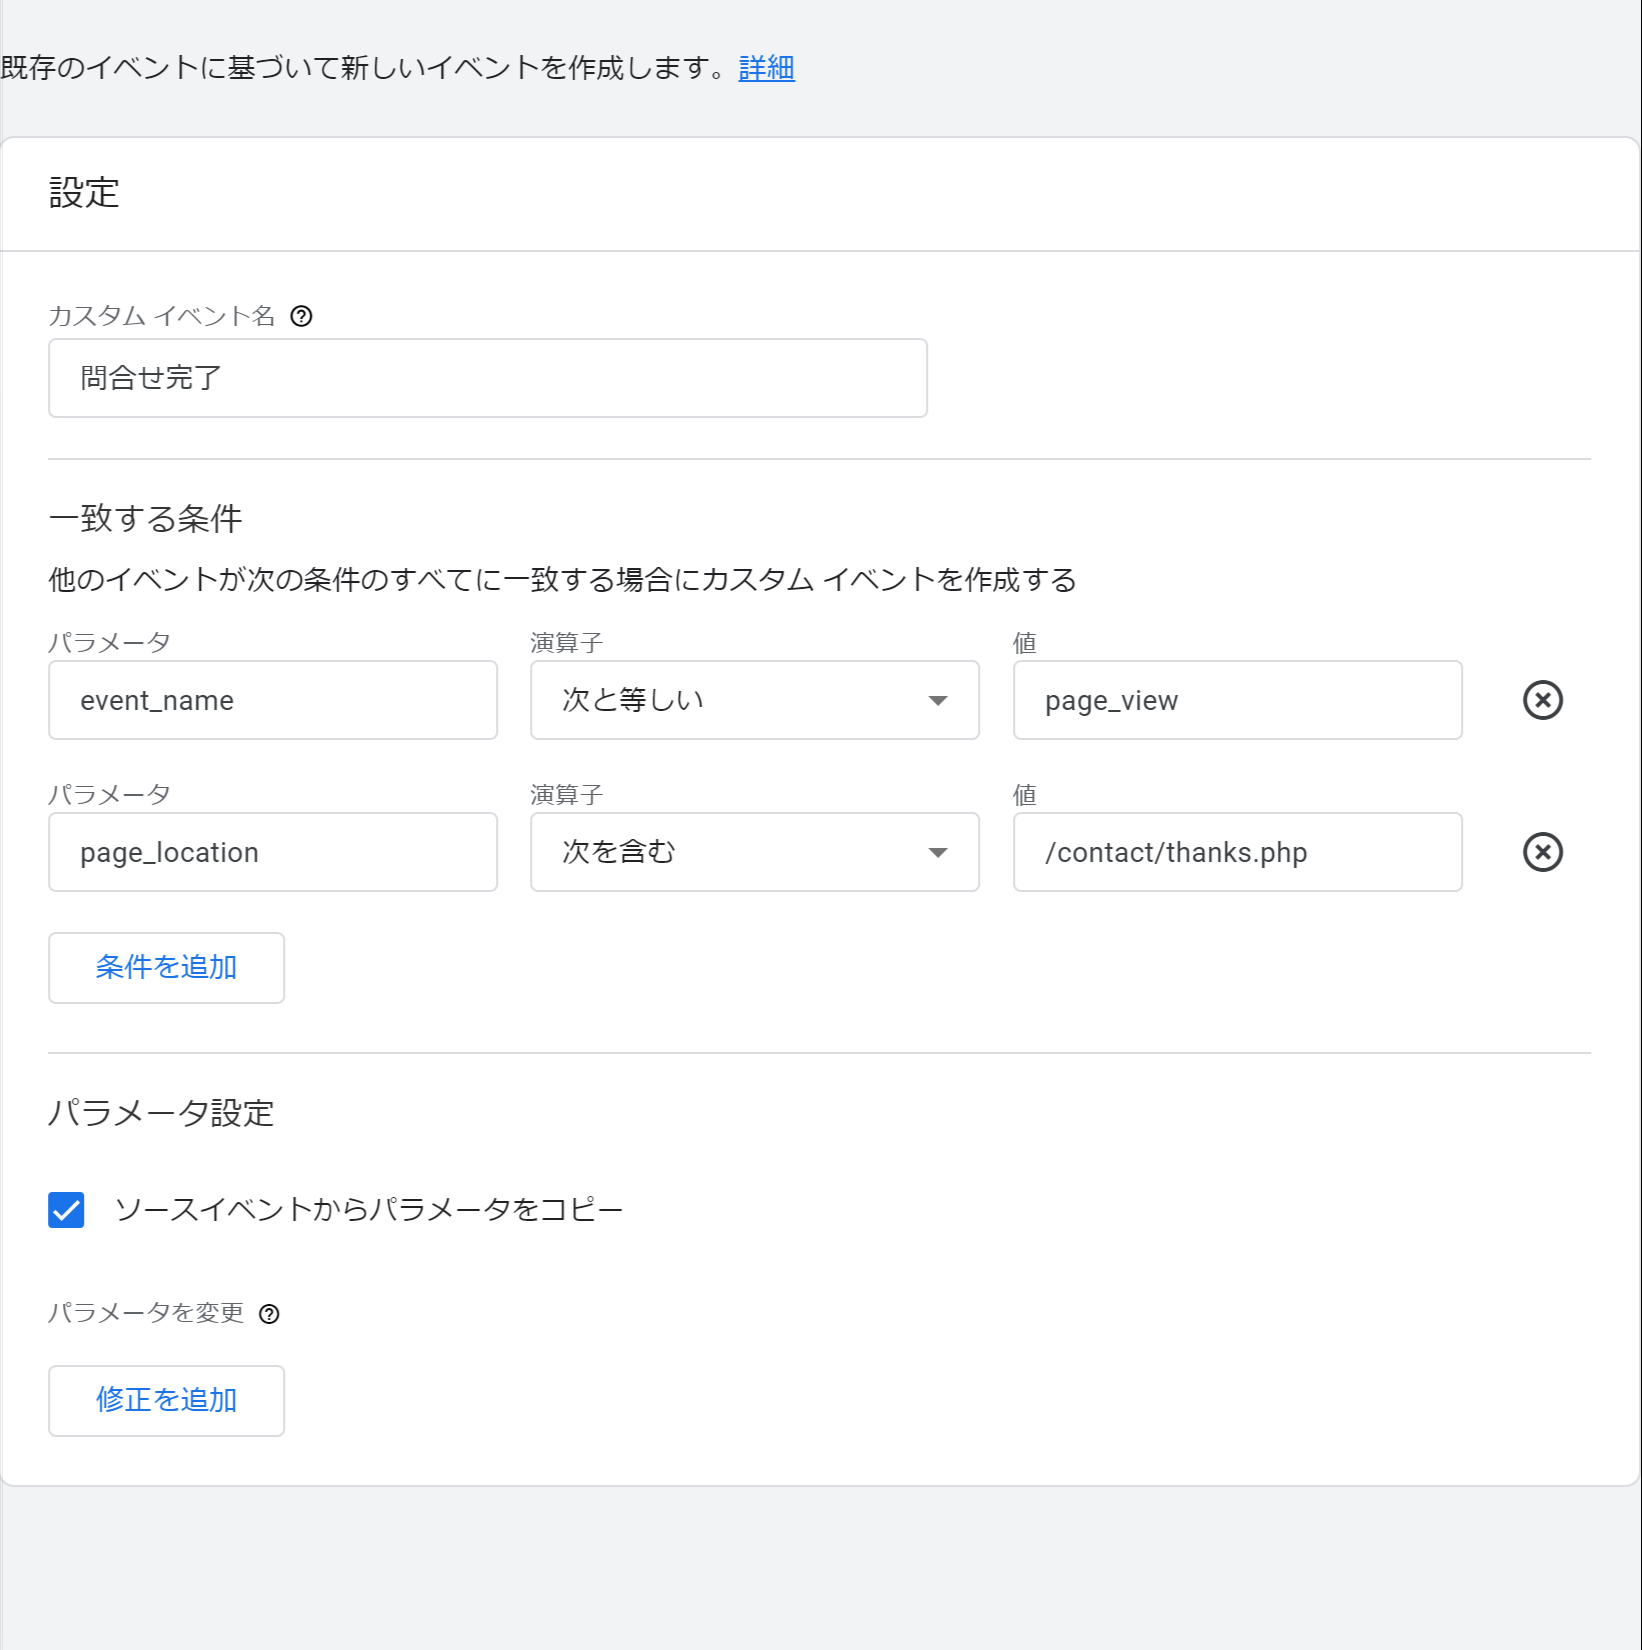The image size is (1642, 1650).
Task: Click the ソースイベントからパラメータをコピー label text
Action: [368, 1210]
